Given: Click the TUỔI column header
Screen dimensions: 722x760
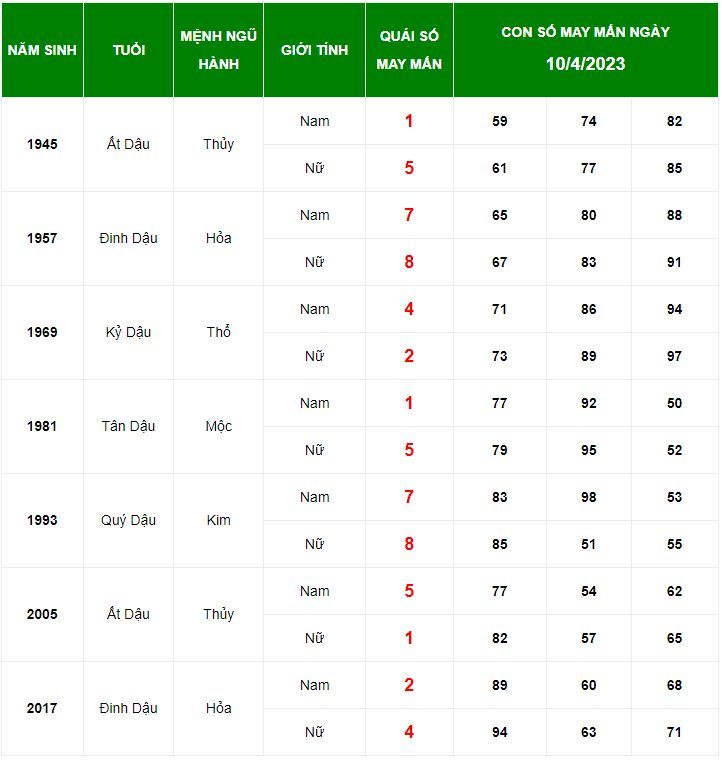Looking at the screenshot, I should tap(128, 50).
